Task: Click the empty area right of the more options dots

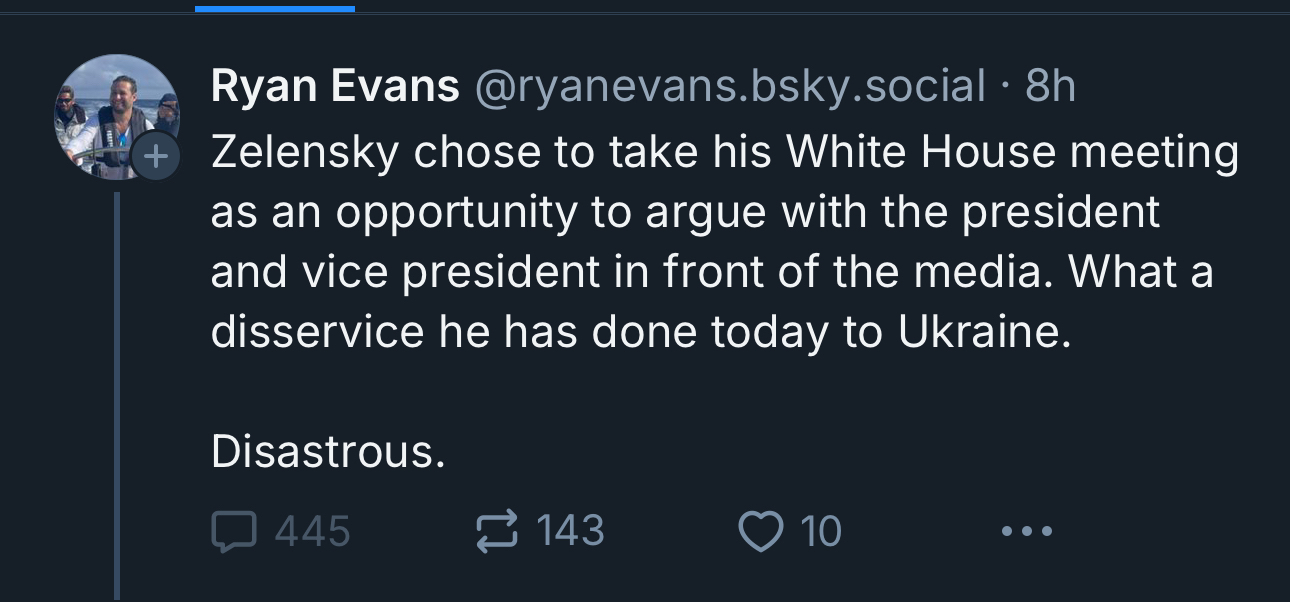Action: click(1170, 531)
